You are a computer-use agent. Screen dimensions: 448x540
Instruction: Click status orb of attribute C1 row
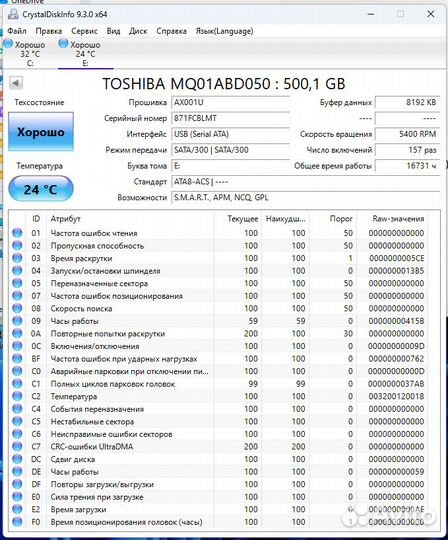tap(17, 384)
